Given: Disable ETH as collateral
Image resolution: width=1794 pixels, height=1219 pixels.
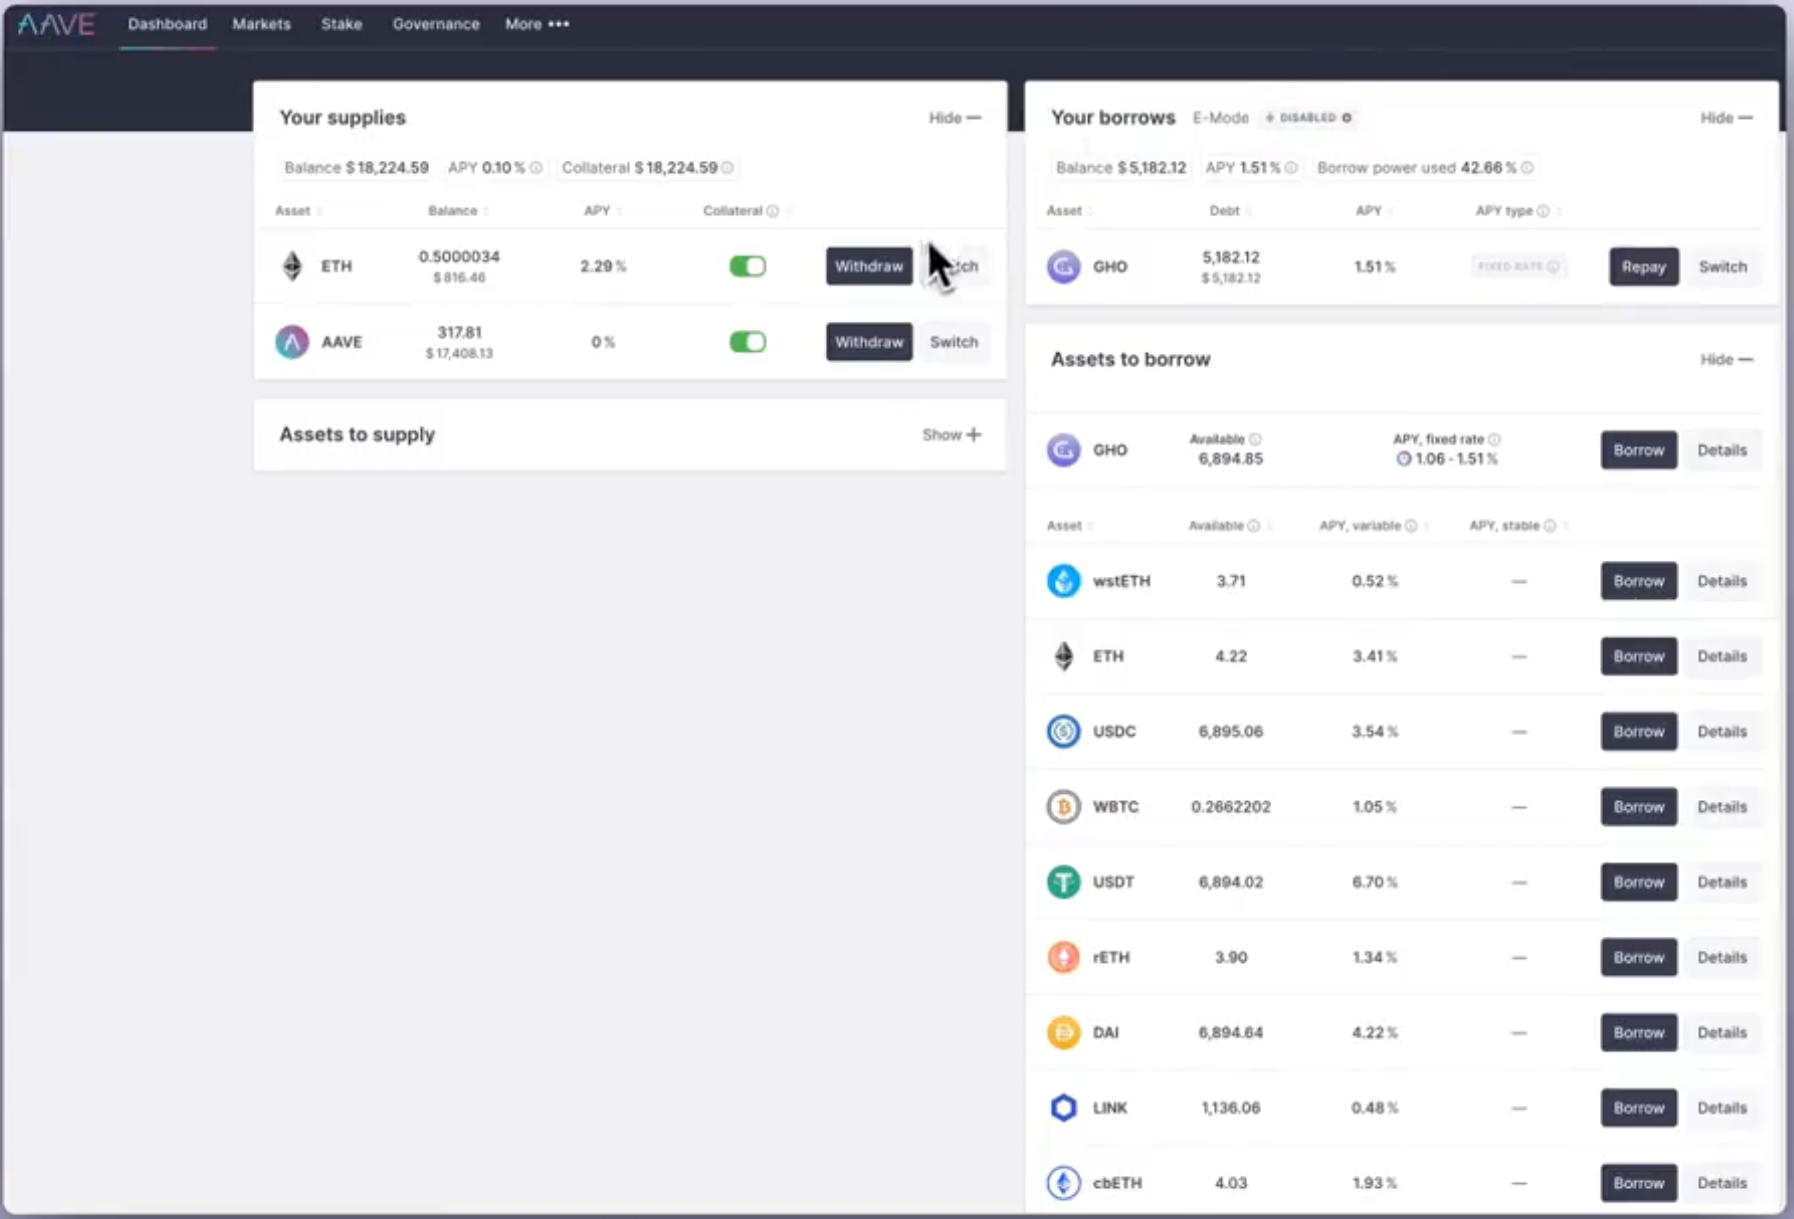Looking at the screenshot, I should coord(748,266).
